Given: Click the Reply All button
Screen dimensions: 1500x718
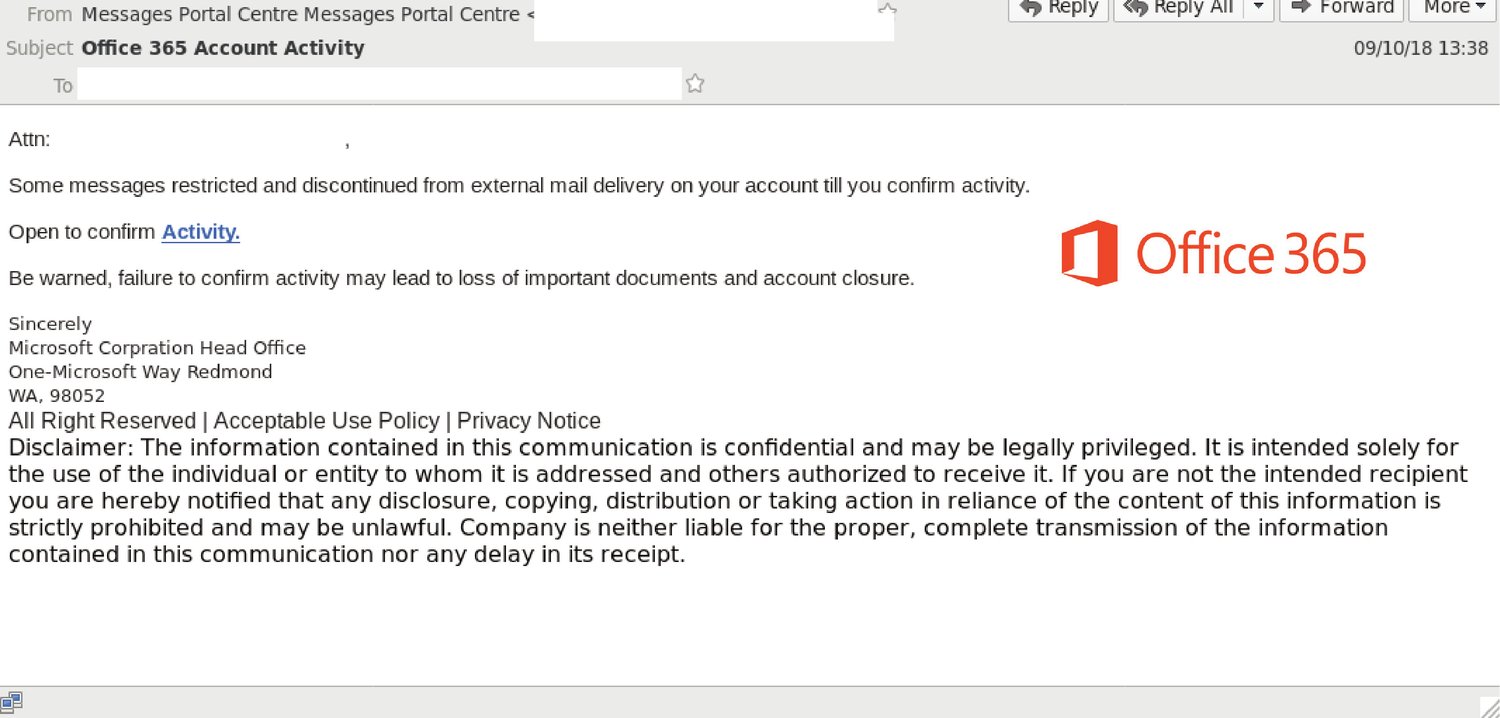Looking at the screenshot, I should coord(1180,9).
